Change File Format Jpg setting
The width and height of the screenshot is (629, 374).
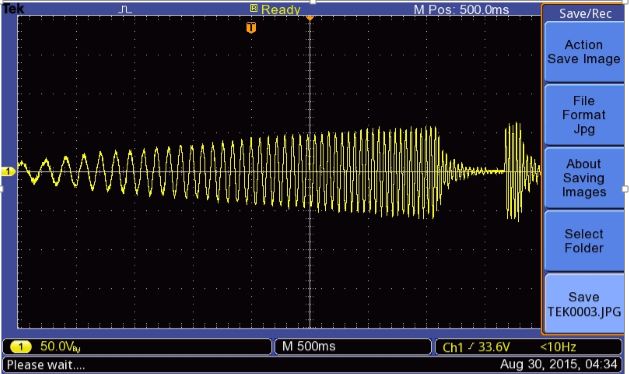pyautogui.click(x=584, y=115)
